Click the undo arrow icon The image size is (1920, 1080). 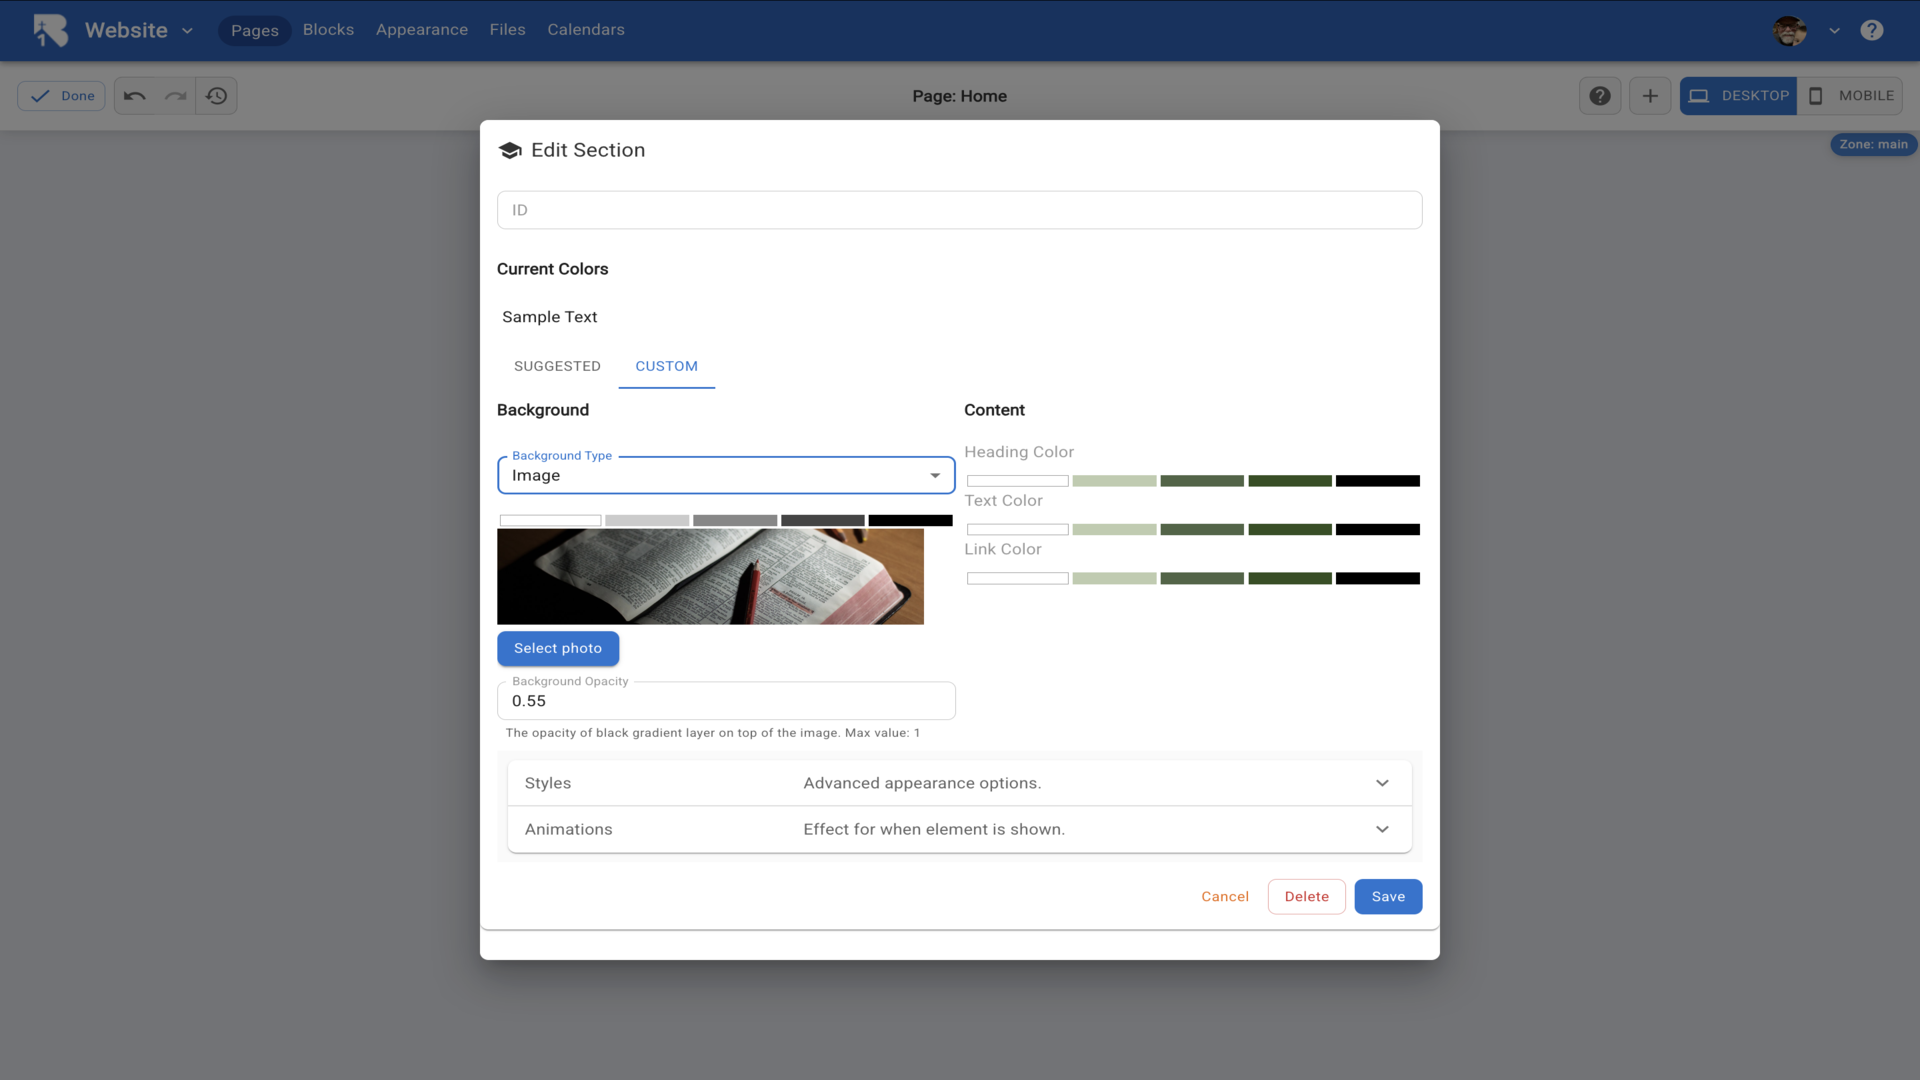pyautogui.click(x=135, y=96)
